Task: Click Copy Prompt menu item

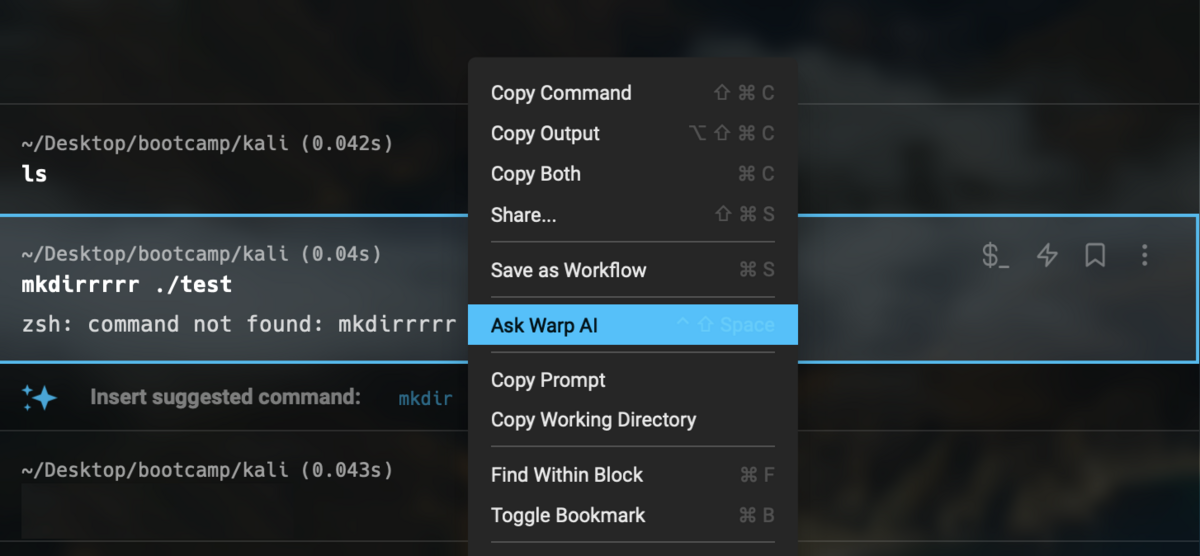Action: click(x=633, y=380)
